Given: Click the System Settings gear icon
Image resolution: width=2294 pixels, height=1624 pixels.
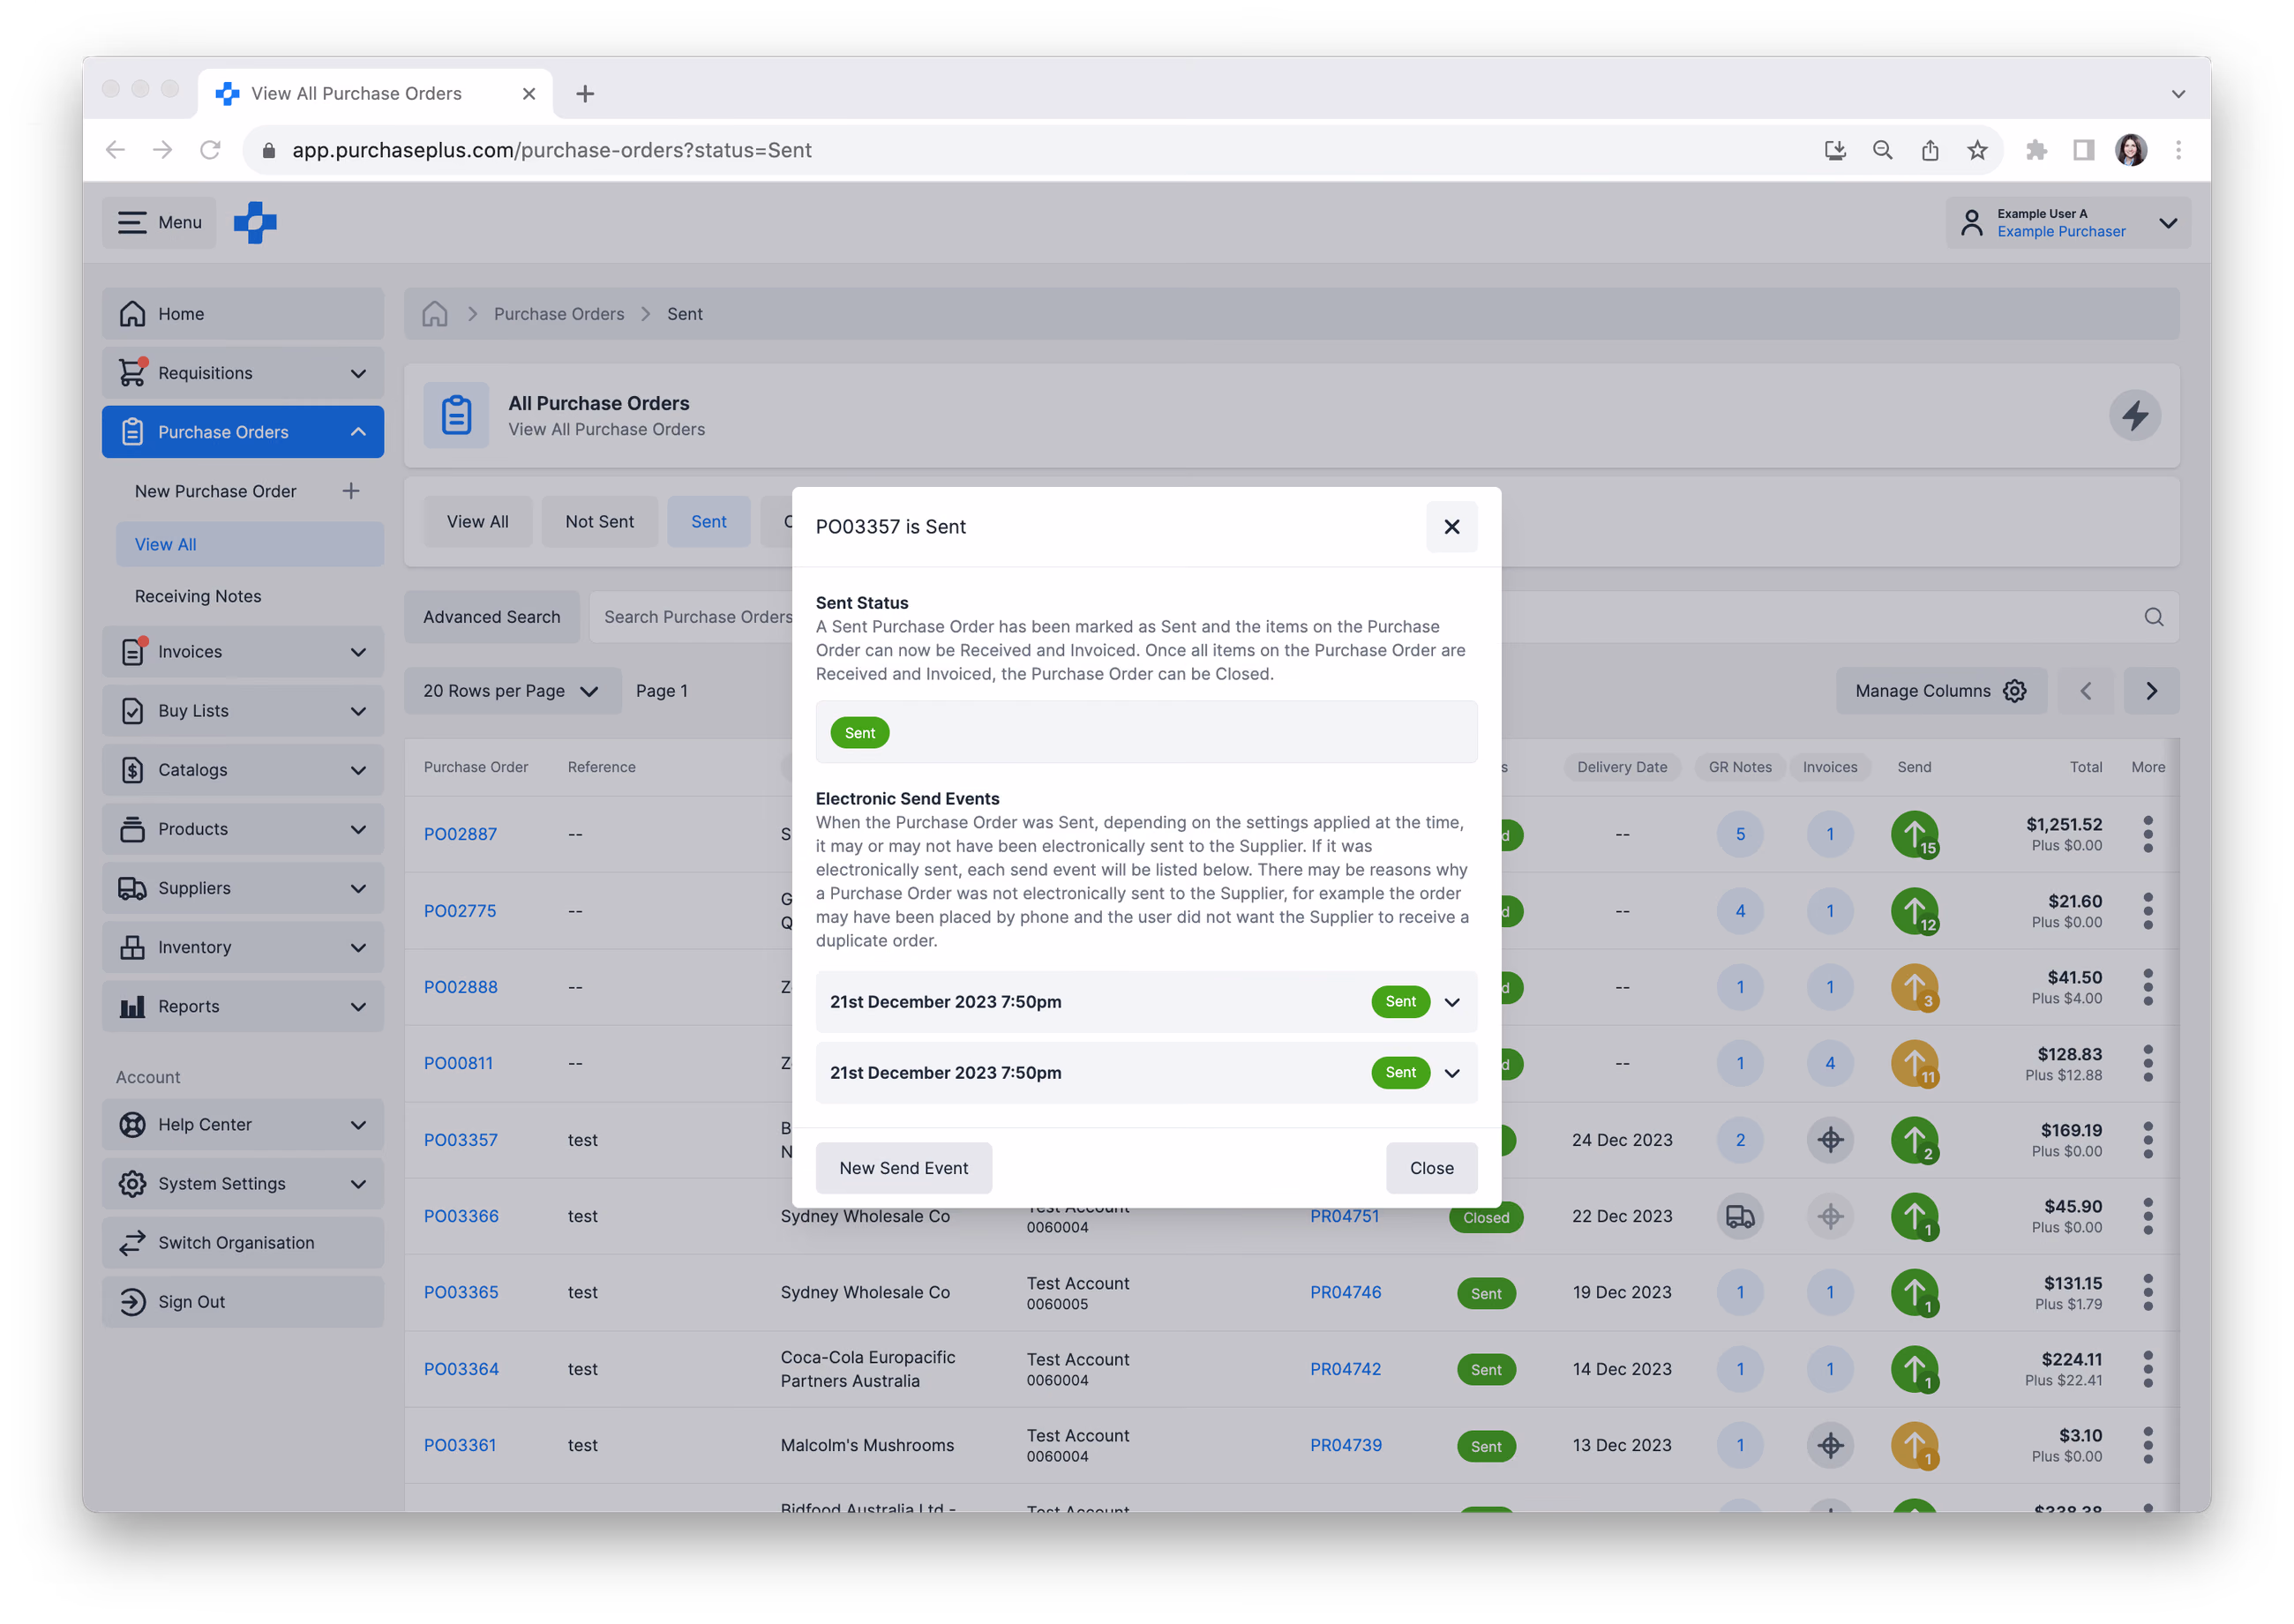Looking at the screenshot, I should point(132,1184).
